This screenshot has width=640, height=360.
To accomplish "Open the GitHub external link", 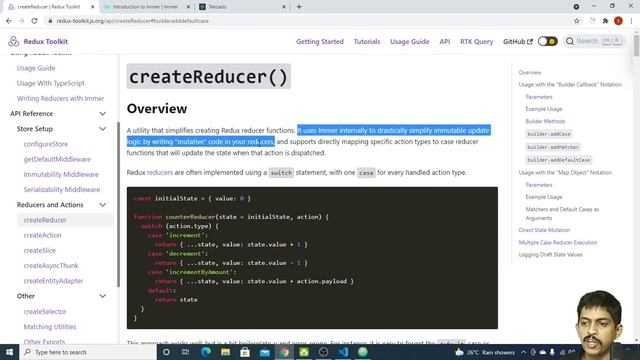I will [x=518, y=41].
